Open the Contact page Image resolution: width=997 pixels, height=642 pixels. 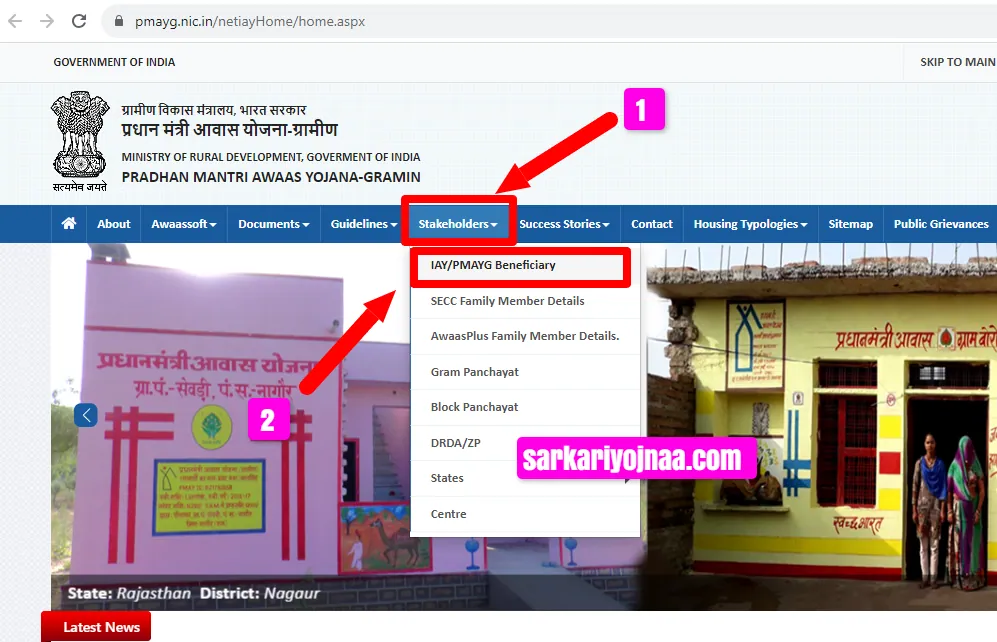[652, 224]
